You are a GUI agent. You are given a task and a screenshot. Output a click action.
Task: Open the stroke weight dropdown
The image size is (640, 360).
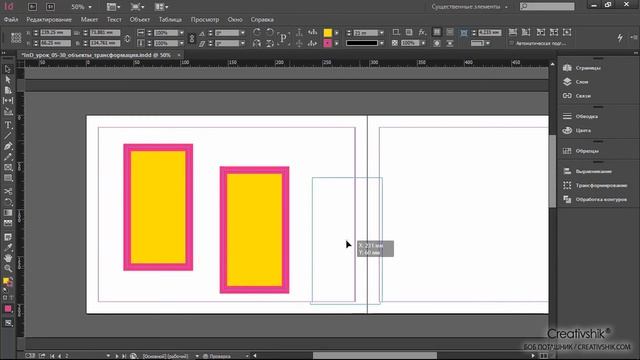point(382,33)
